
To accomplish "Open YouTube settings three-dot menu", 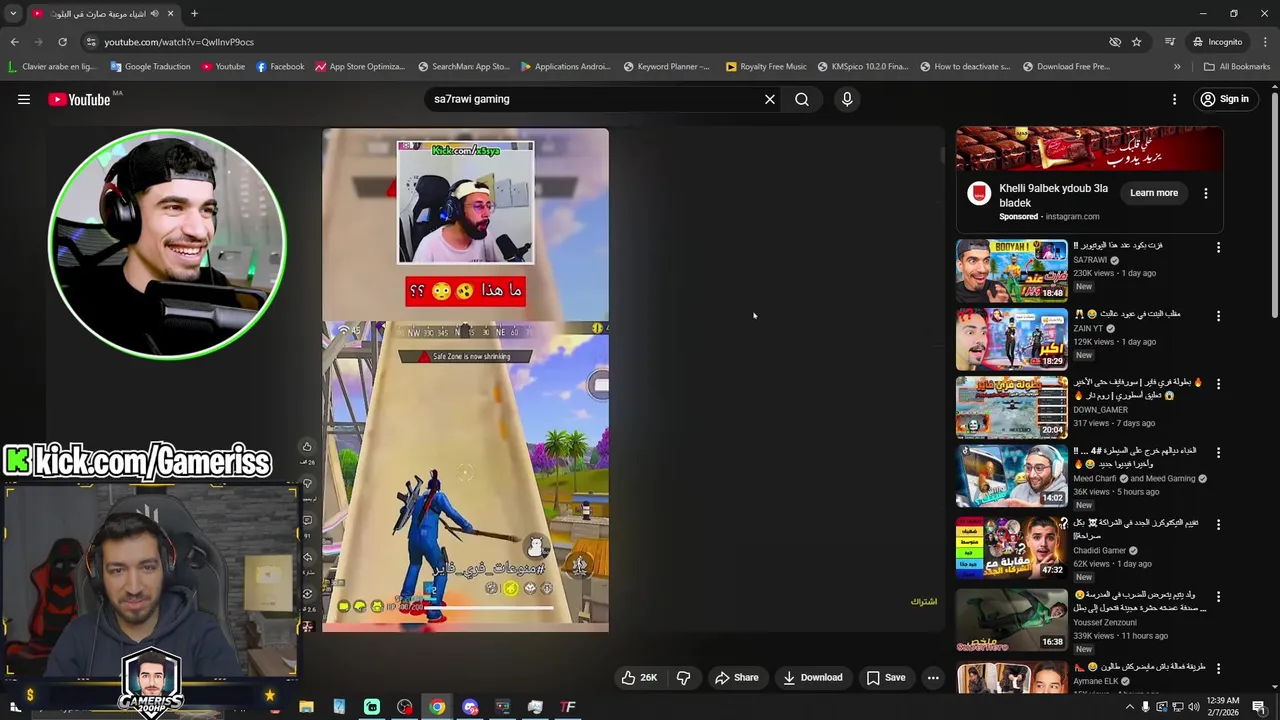I will pyautogui.click(x=1175, y=99).
